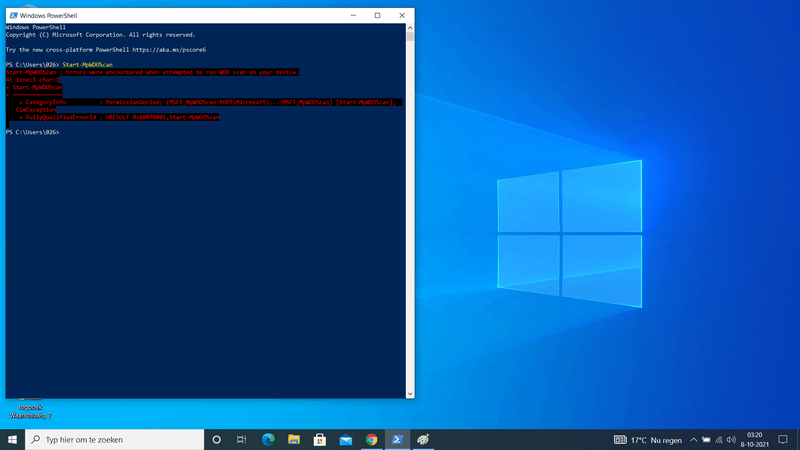800x450 pixels.
Task: Open the network status tray icon
Action: coord(719,439)
